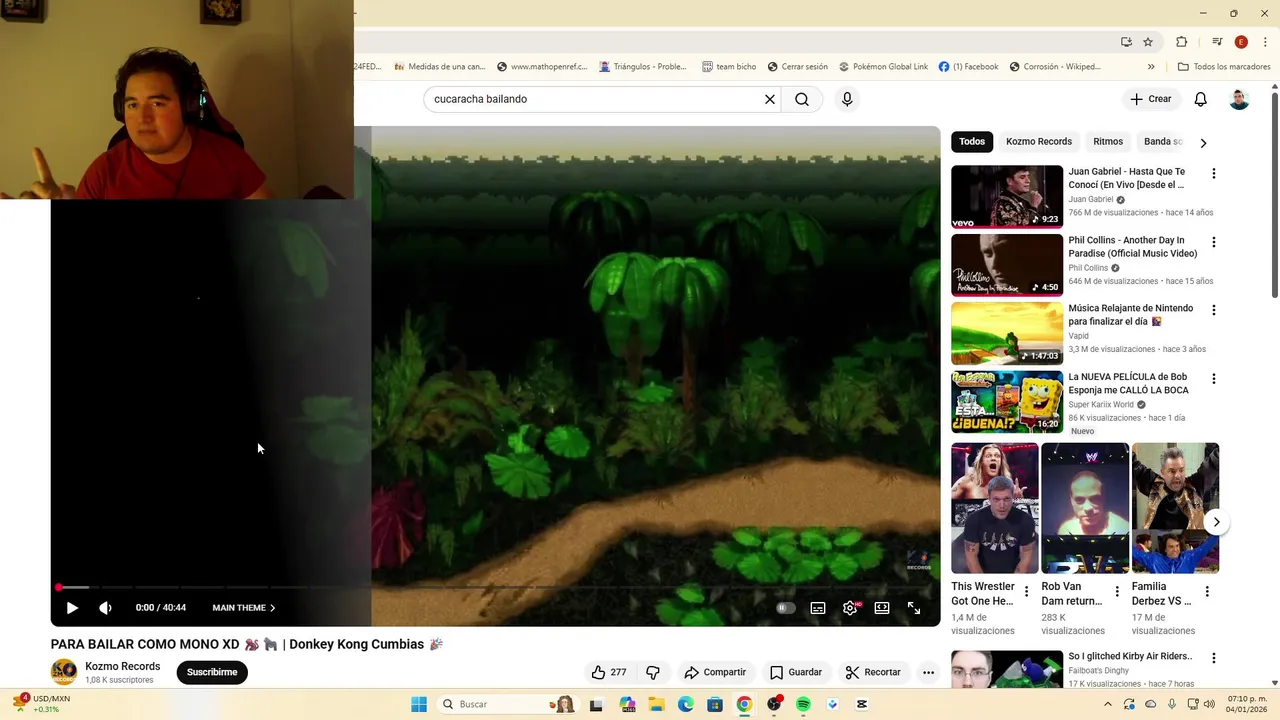This screenshot has height=720, width=1280.
Task: Select the Ritmos filter chip
Action: click(x=1108, y=142)
